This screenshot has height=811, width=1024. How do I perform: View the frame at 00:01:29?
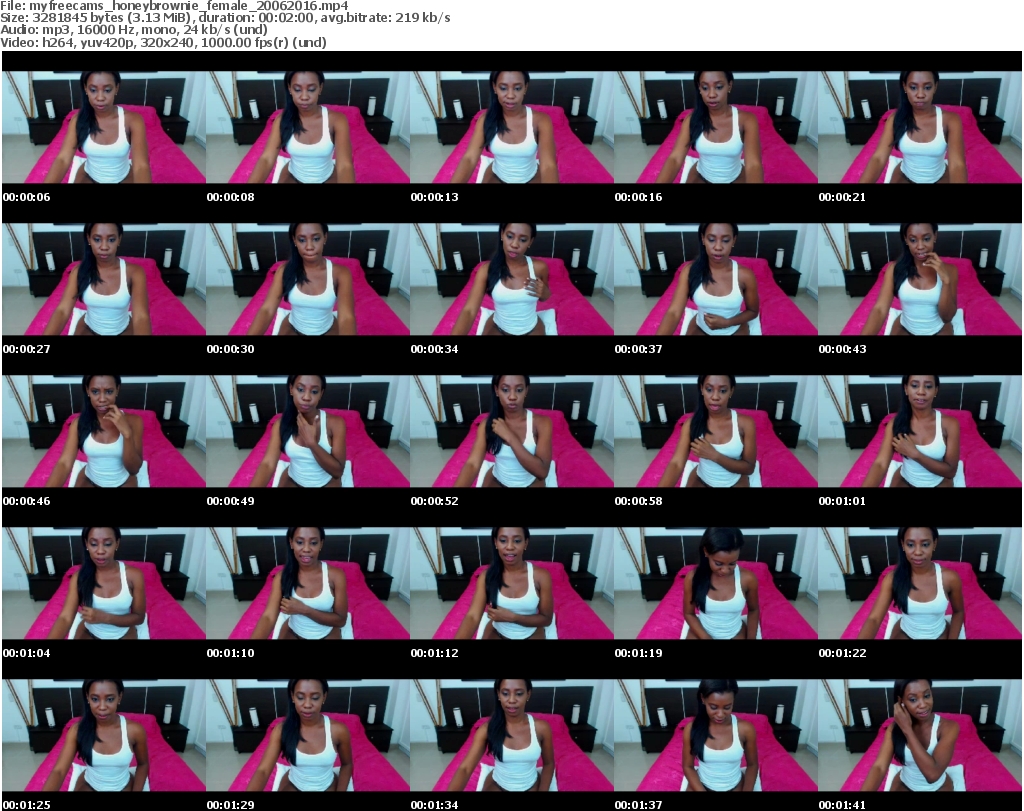308,735
